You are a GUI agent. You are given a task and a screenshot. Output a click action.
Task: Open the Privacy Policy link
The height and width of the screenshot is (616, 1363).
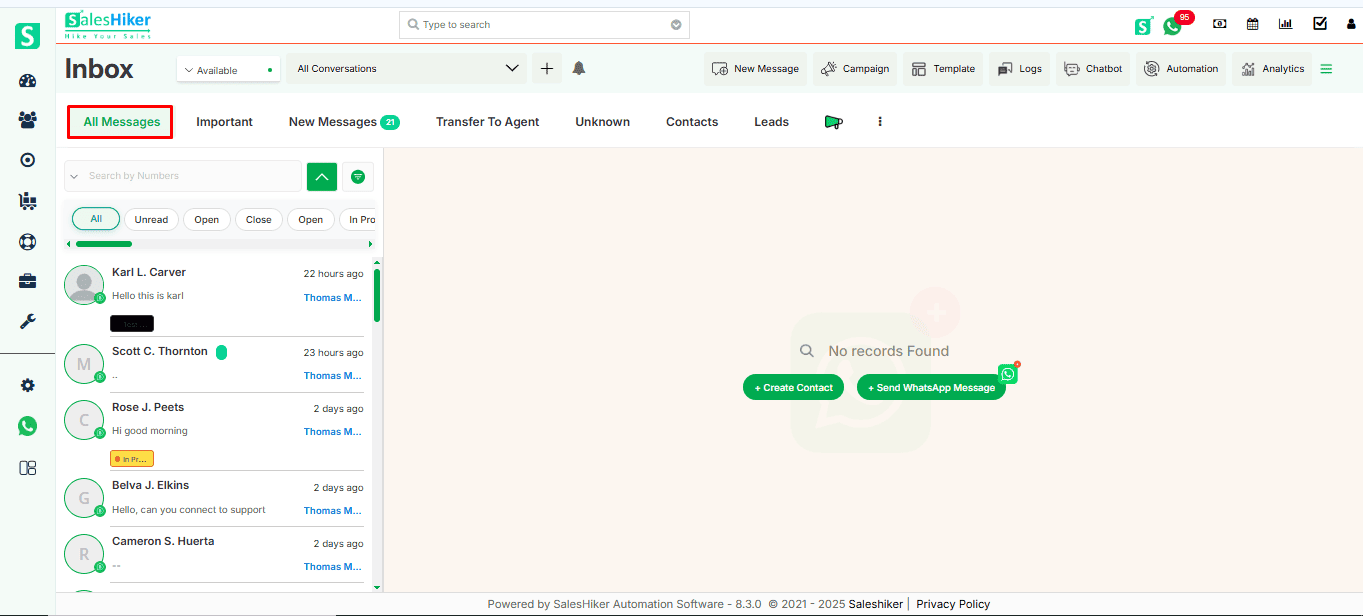[x=952, y=604]
